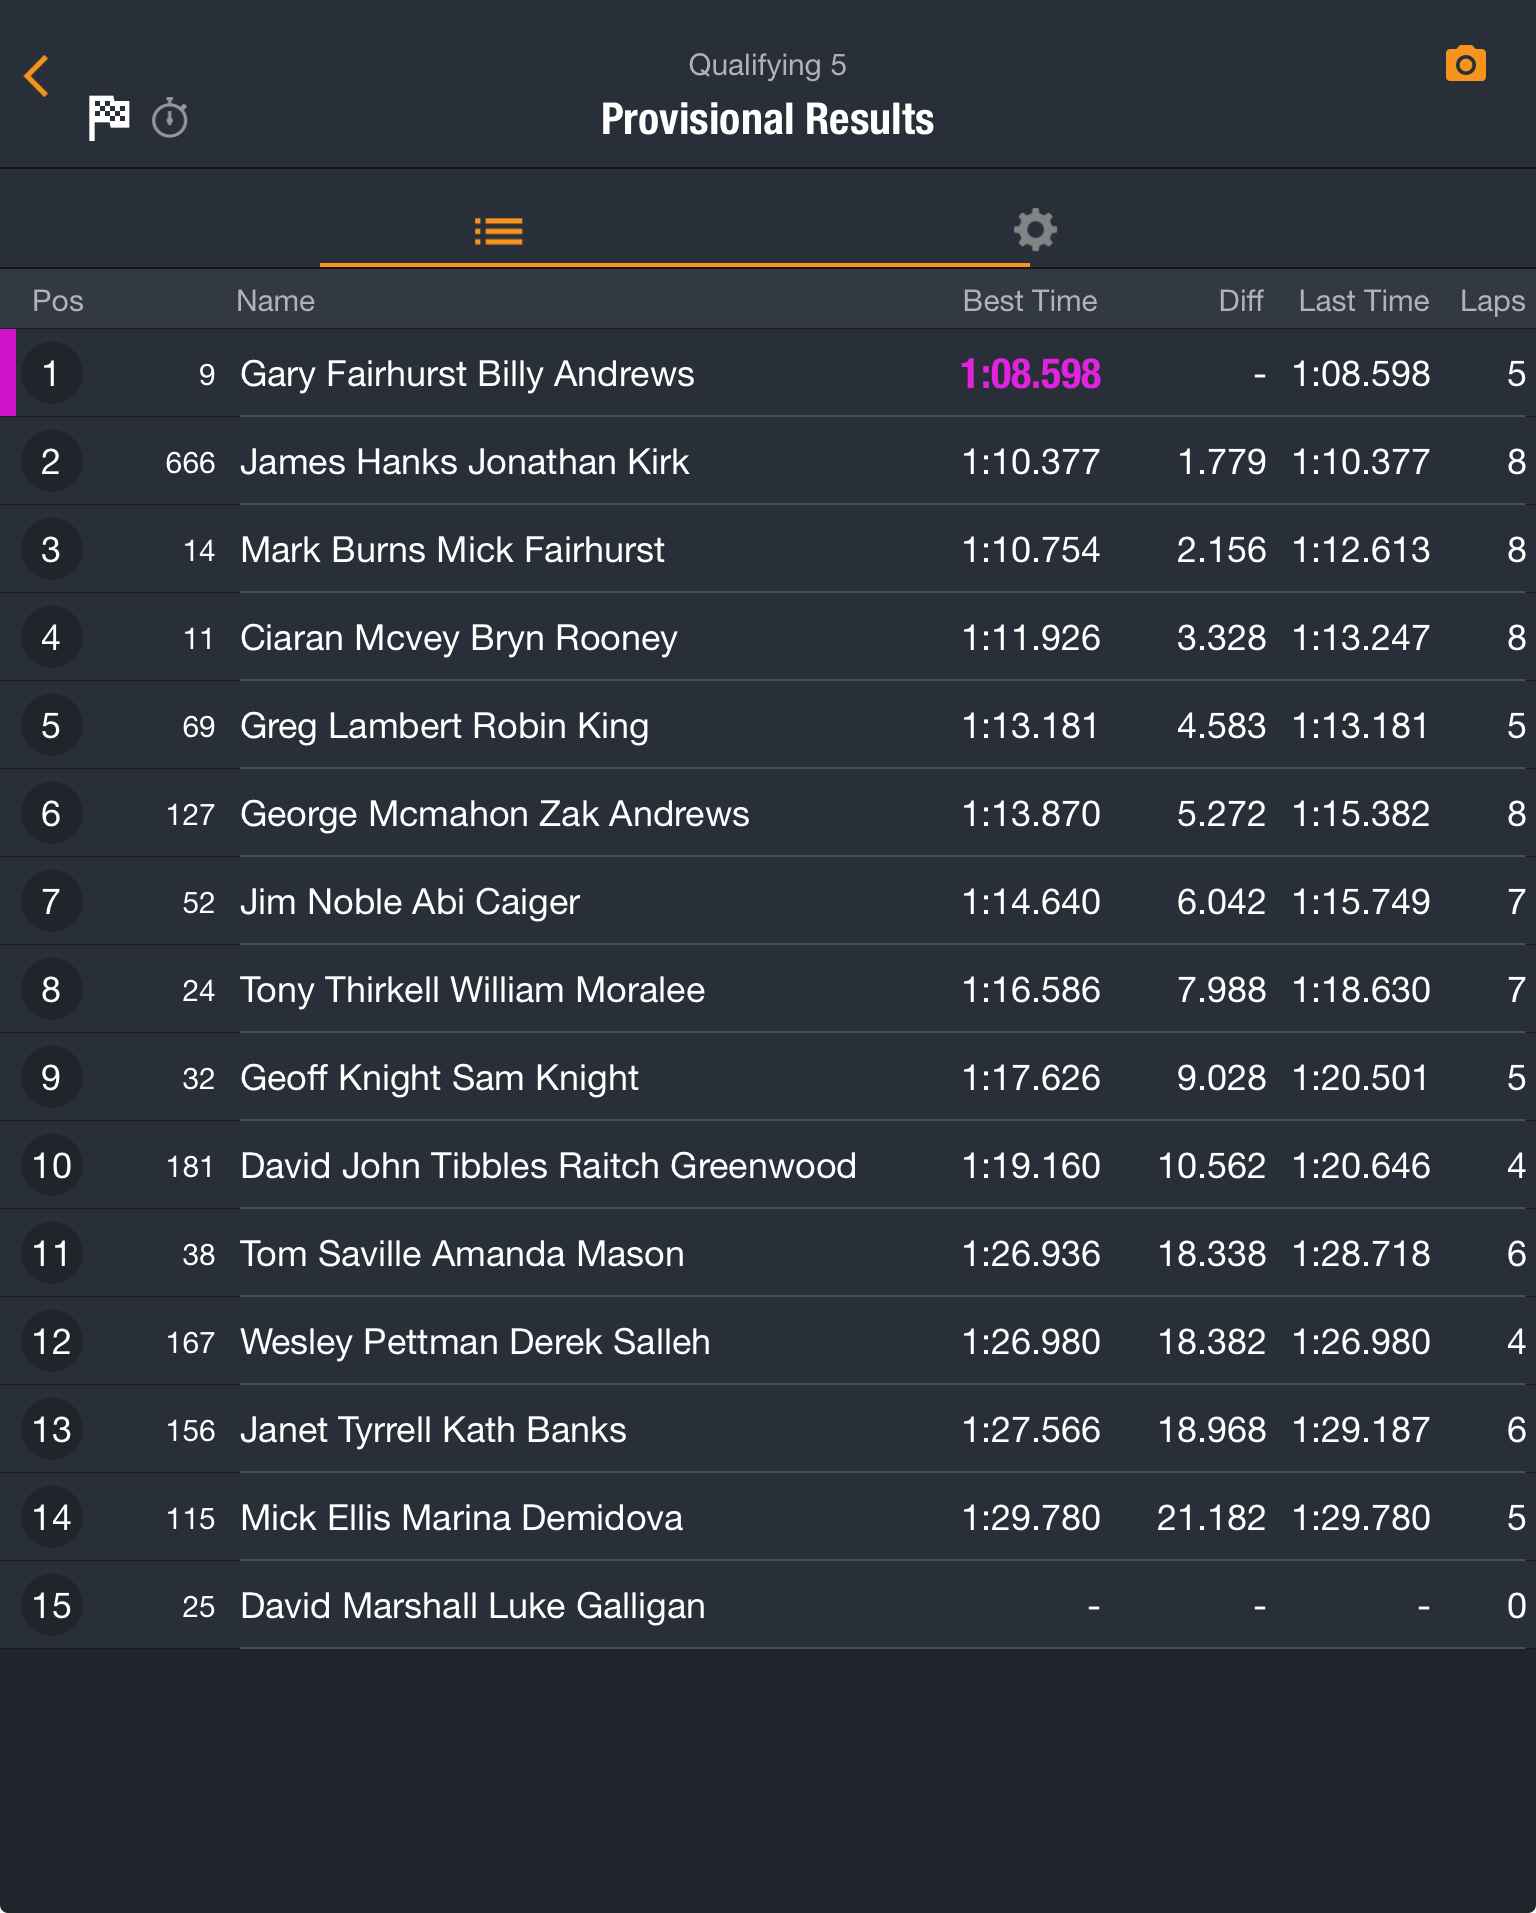
Task: Select the Last Time column header
Action: click(1364, 301)
